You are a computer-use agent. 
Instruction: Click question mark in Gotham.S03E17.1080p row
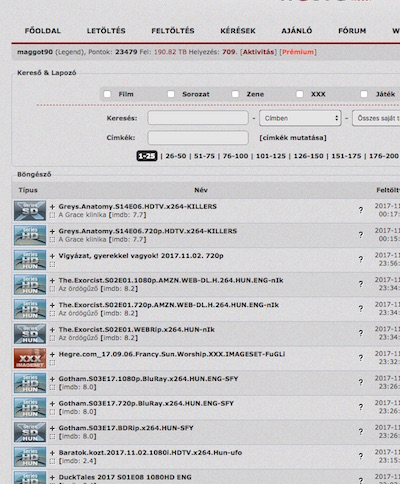click(361, 383)
